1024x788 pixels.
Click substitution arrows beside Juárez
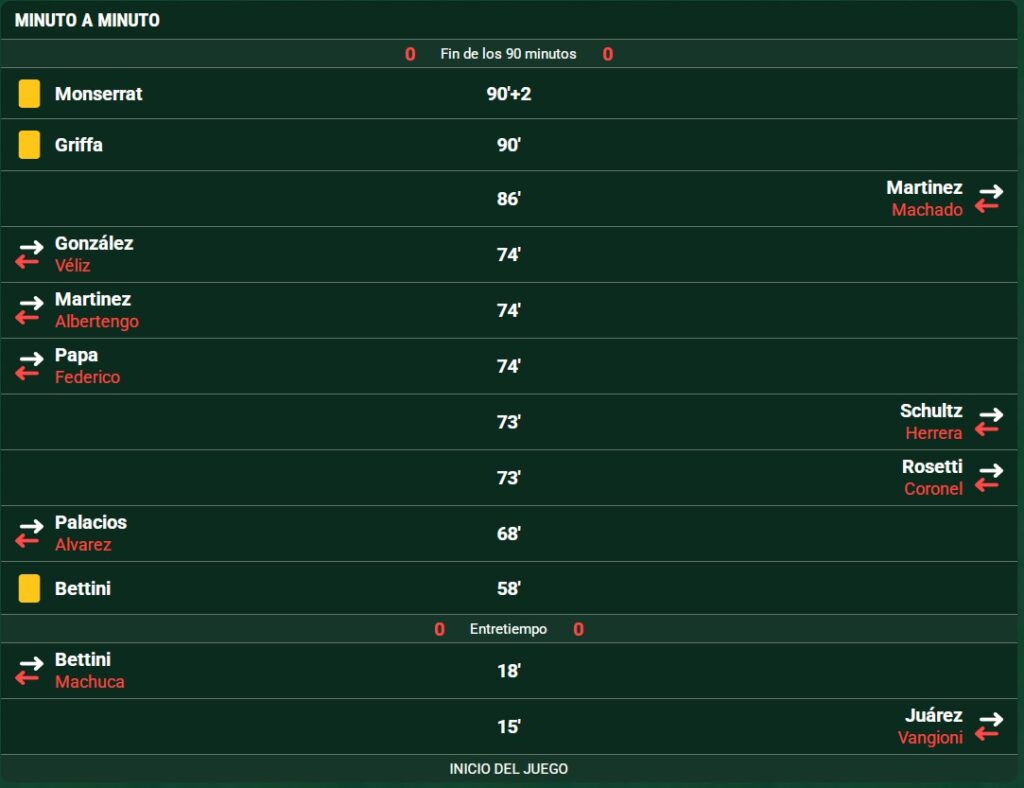click(x=989, y=726)
